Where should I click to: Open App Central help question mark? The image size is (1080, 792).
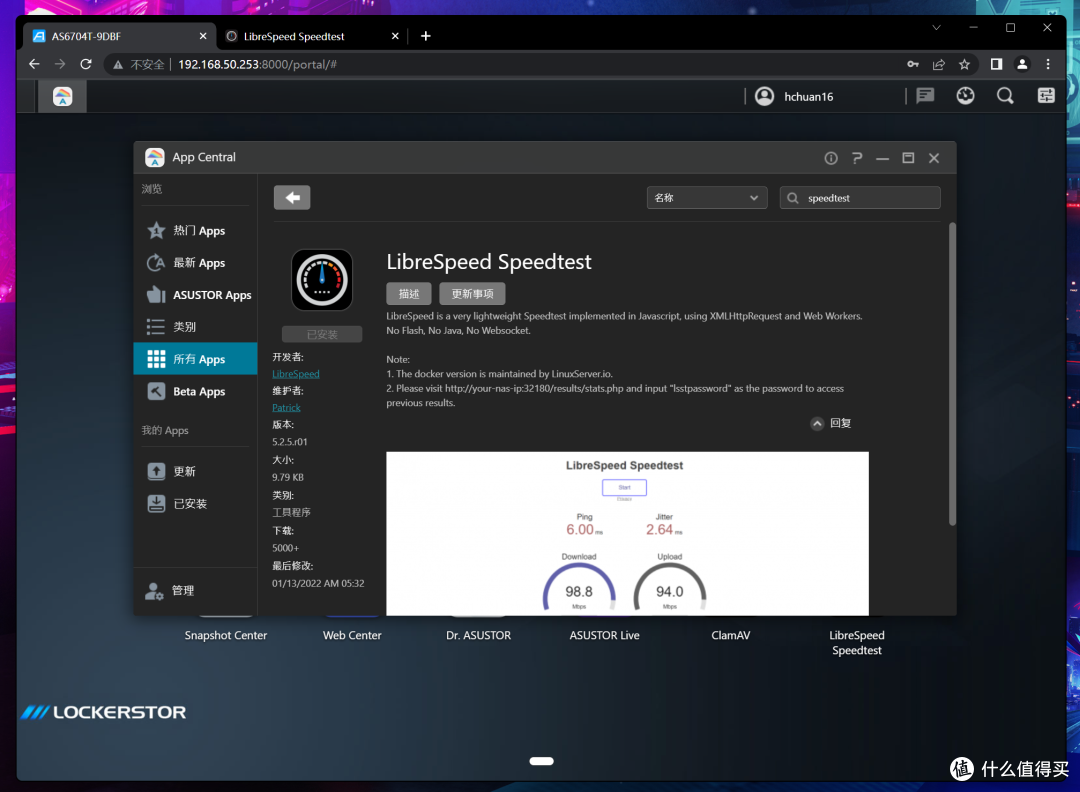(x=857, y=158)
